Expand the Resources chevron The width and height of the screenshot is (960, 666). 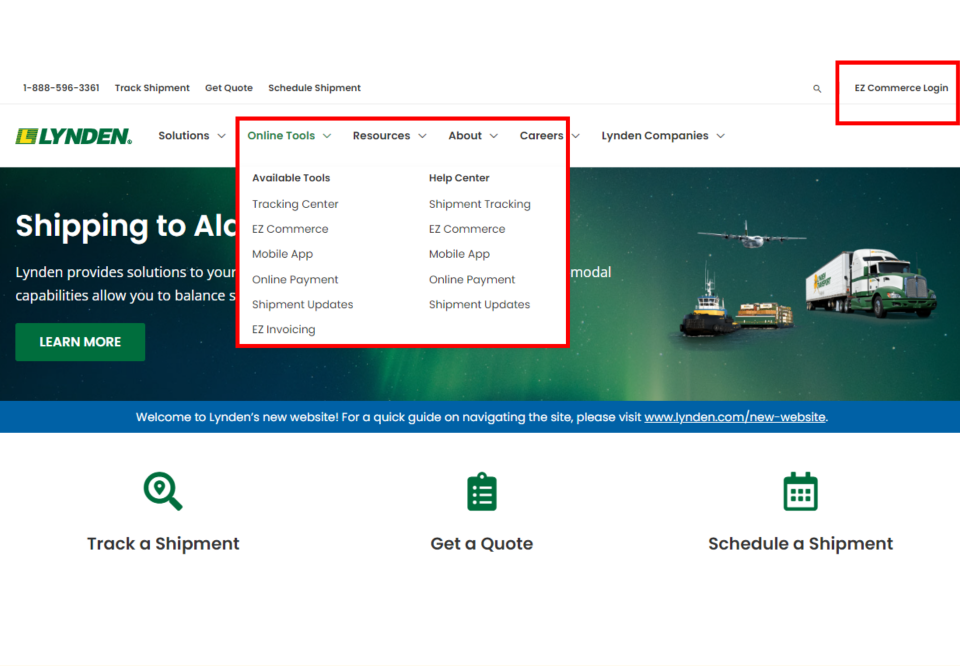pos(422,136)
